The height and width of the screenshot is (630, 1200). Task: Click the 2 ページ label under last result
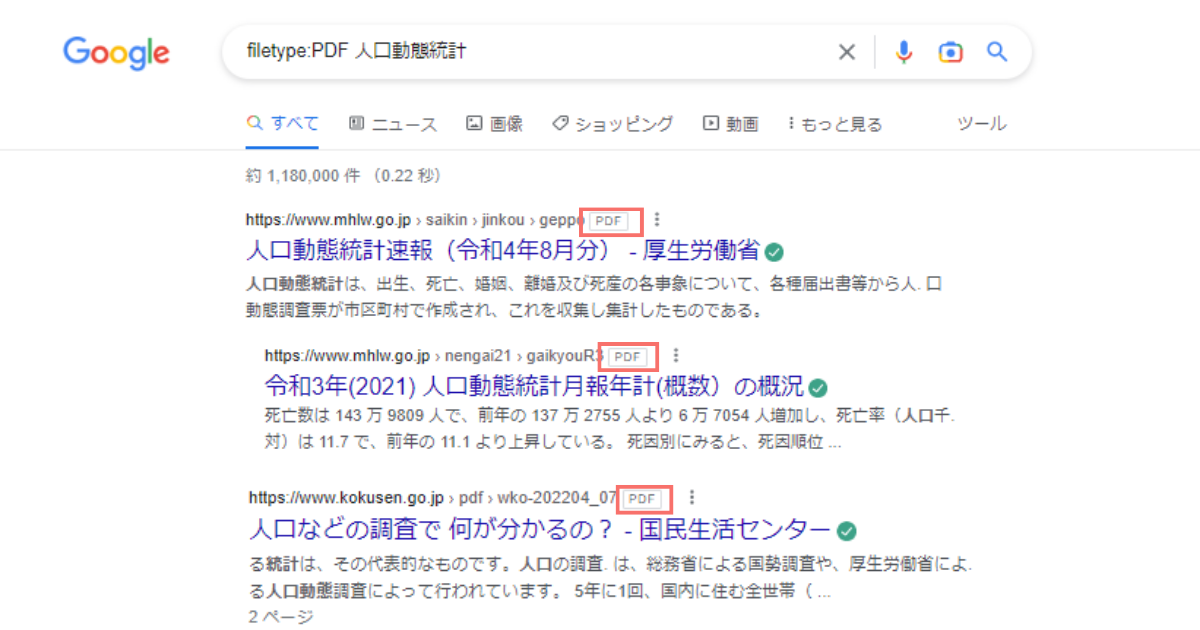(x=280, y=617)
